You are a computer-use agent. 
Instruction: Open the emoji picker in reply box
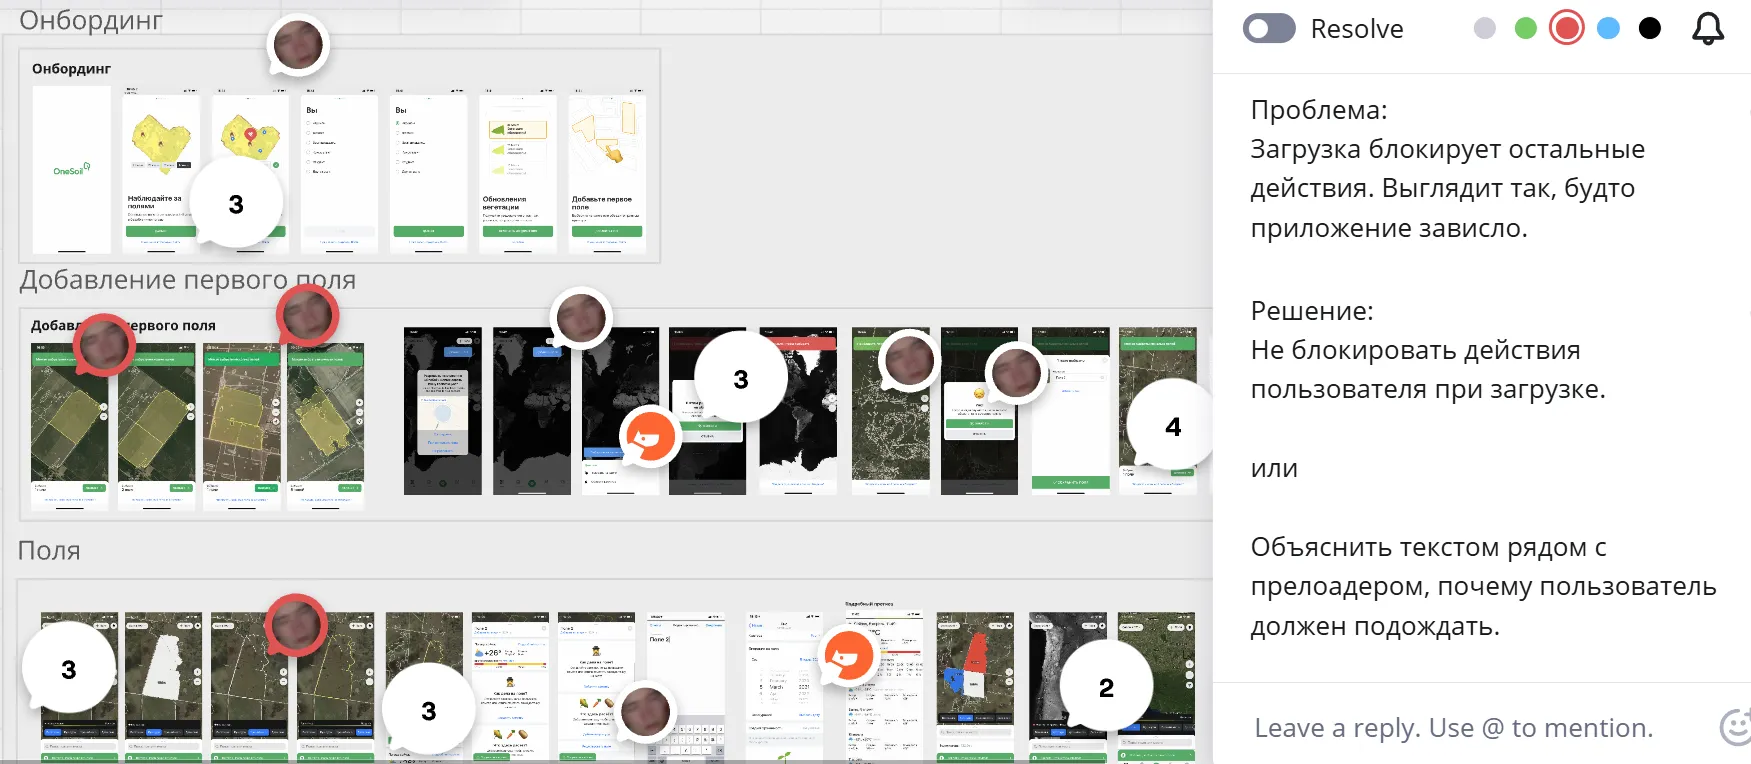click(1737, 727)
